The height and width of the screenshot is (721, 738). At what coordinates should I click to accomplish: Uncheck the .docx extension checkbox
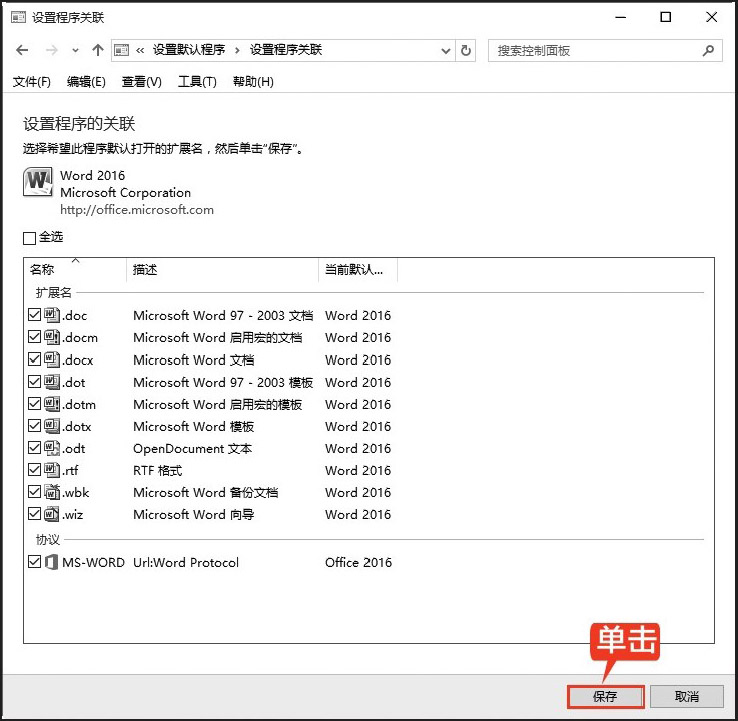pyautogui.click(x=34, y=359)
